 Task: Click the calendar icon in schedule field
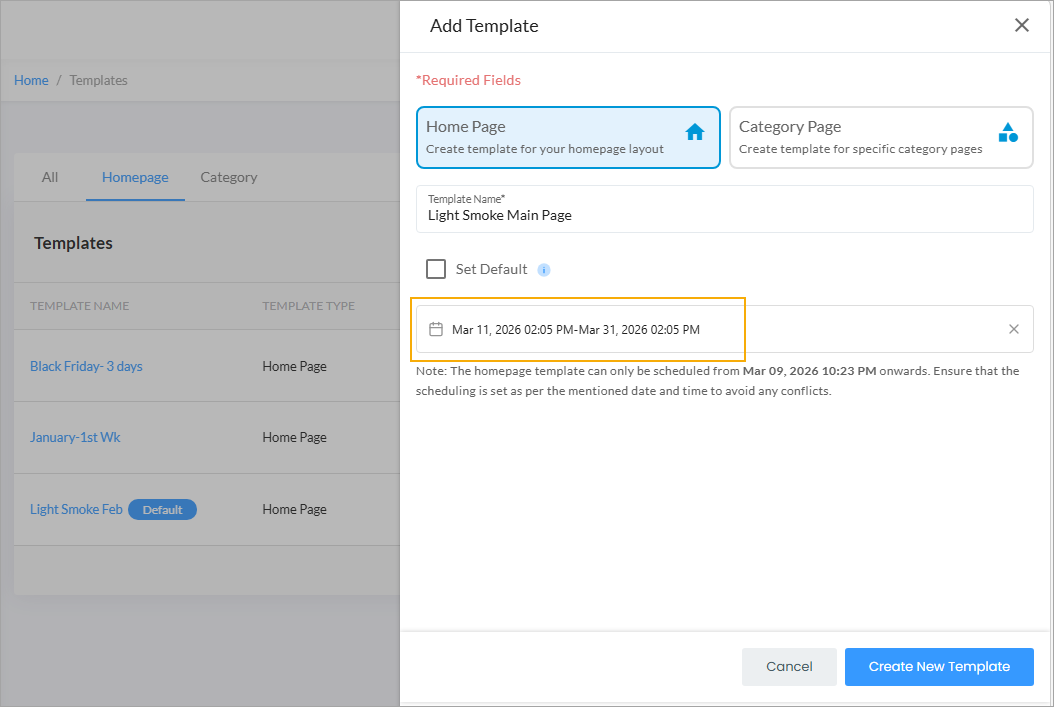tap(436, 329)
